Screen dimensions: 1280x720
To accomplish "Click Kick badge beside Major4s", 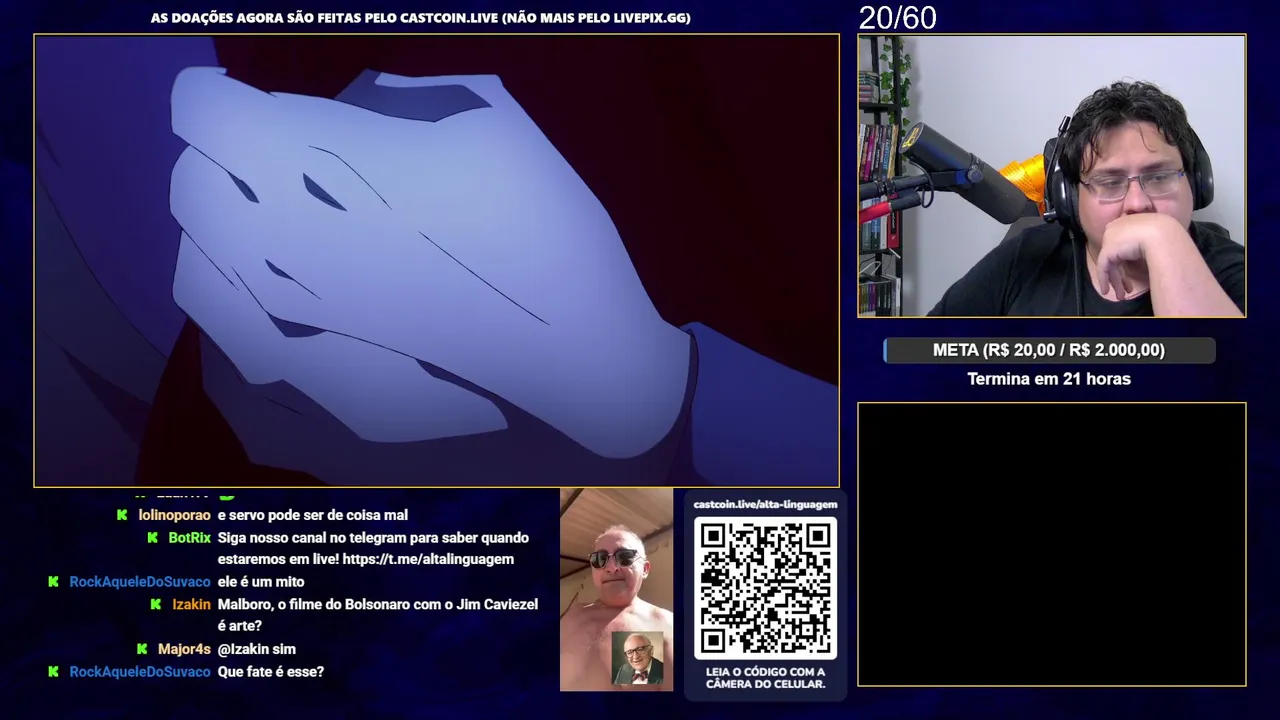I will pyautogui.click(x=142, y=649).
